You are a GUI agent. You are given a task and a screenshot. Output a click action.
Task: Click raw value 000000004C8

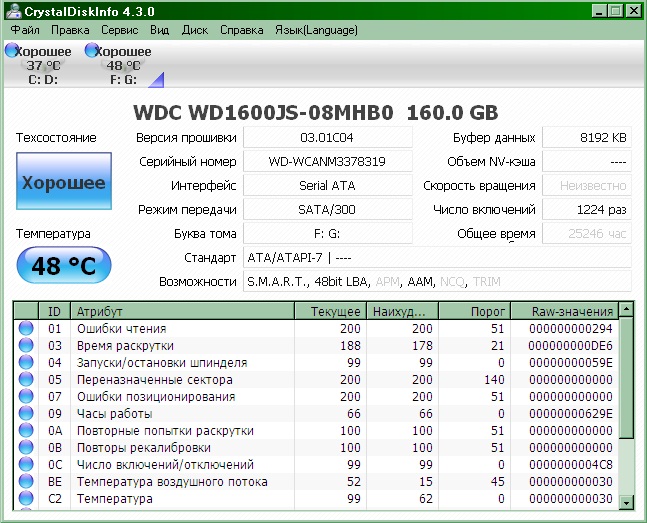pyautogui.click(x=571, y=465)
